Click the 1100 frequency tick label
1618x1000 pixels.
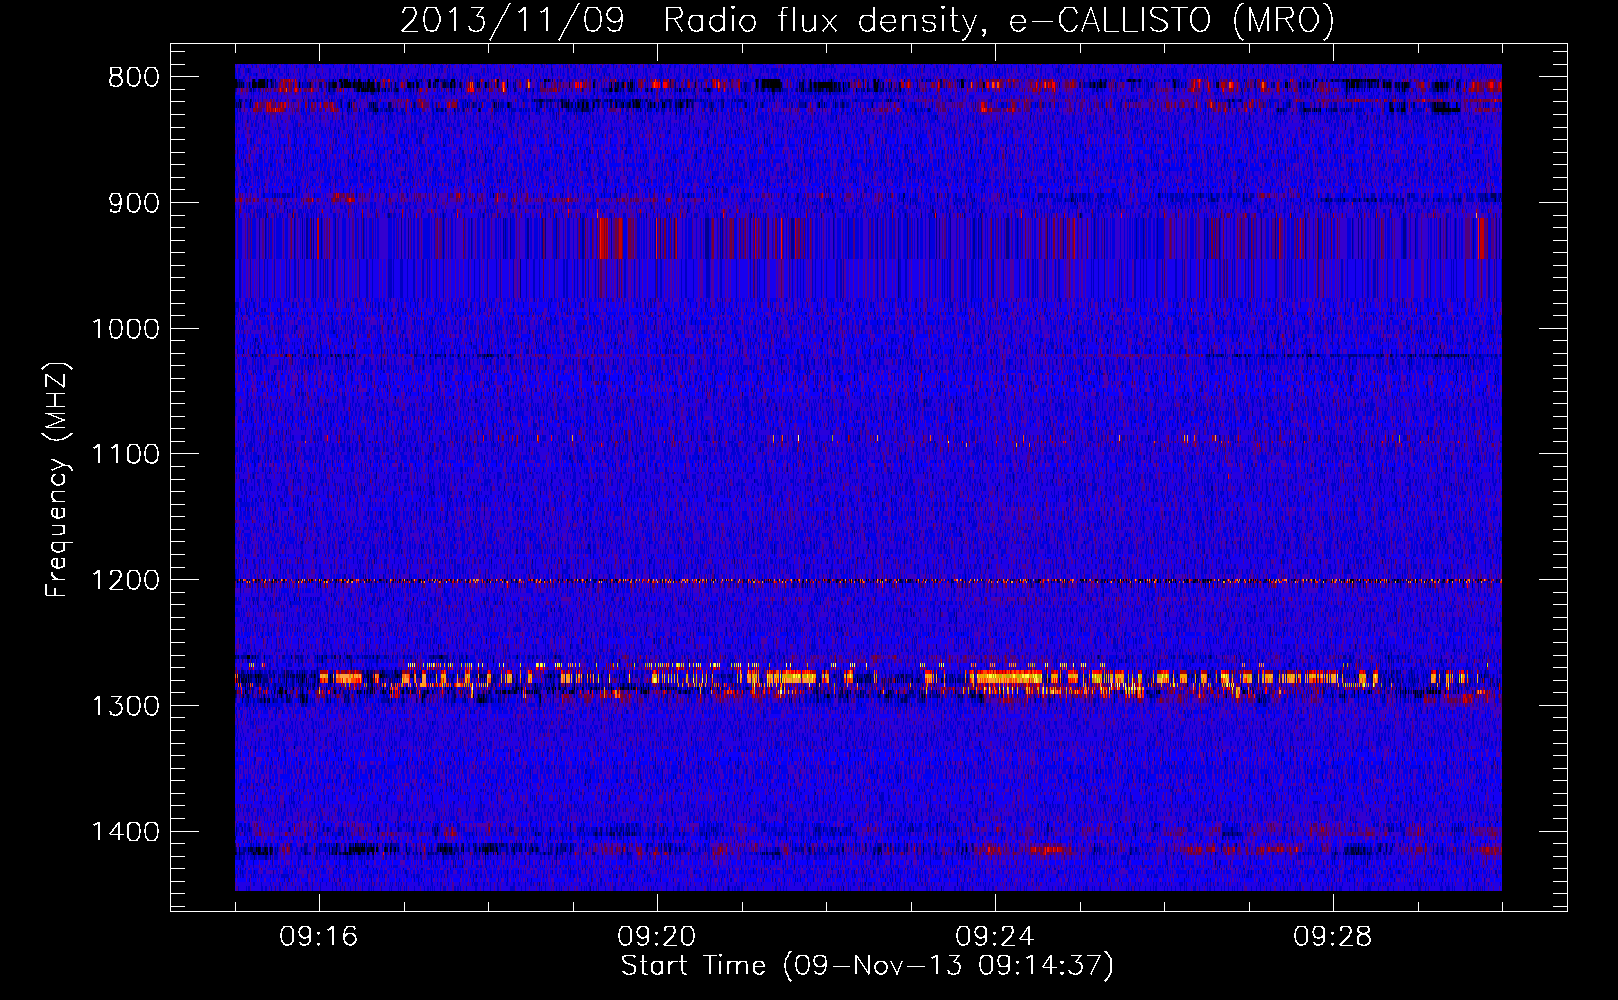pos(125,455)
